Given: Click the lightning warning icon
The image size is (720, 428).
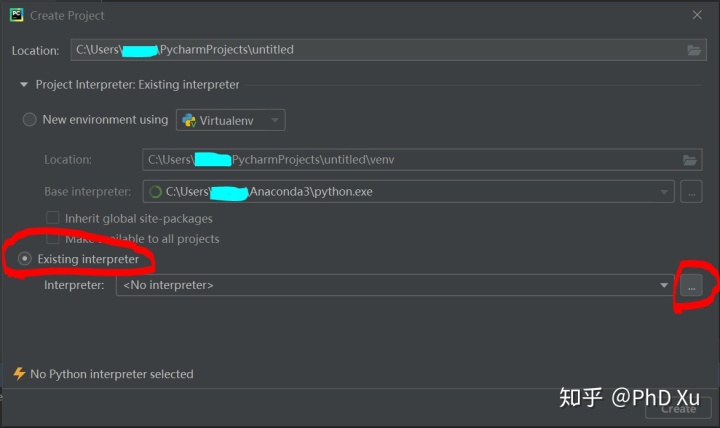Looking at the screenshot, I should click(x=19, y=373).
